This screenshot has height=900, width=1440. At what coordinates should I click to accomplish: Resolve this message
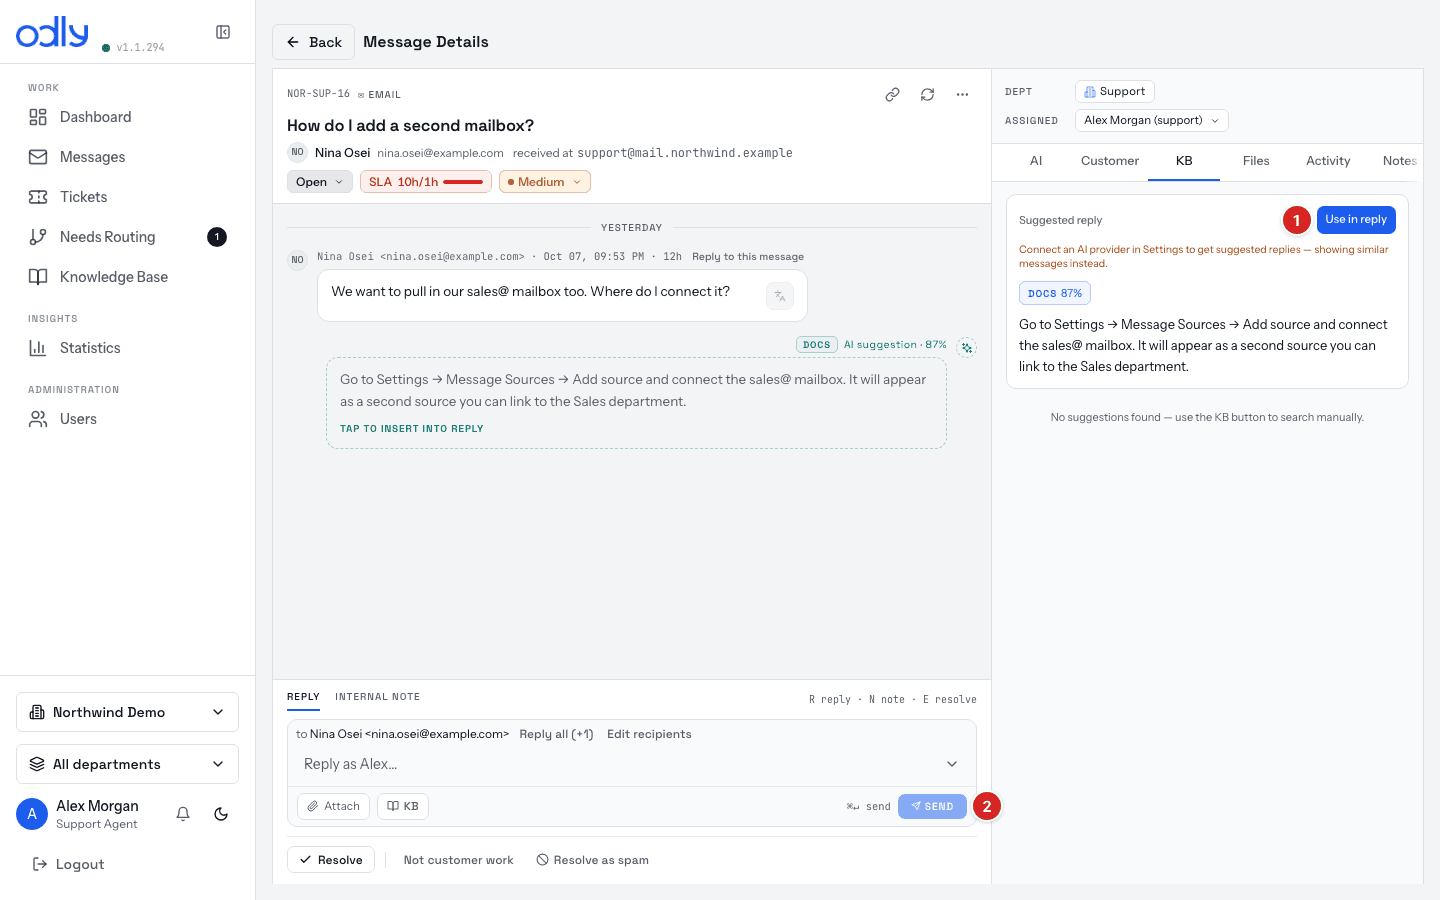[x=331, y=860]
